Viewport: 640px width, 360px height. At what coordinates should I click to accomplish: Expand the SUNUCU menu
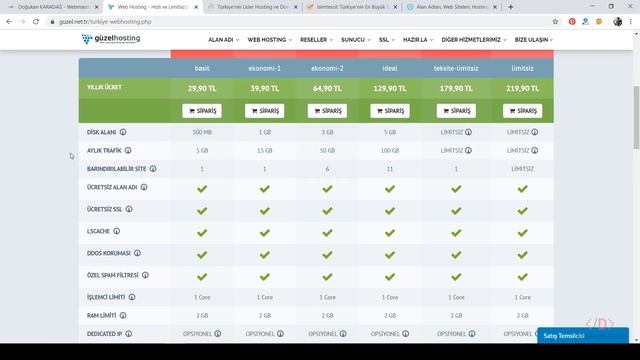356,40
